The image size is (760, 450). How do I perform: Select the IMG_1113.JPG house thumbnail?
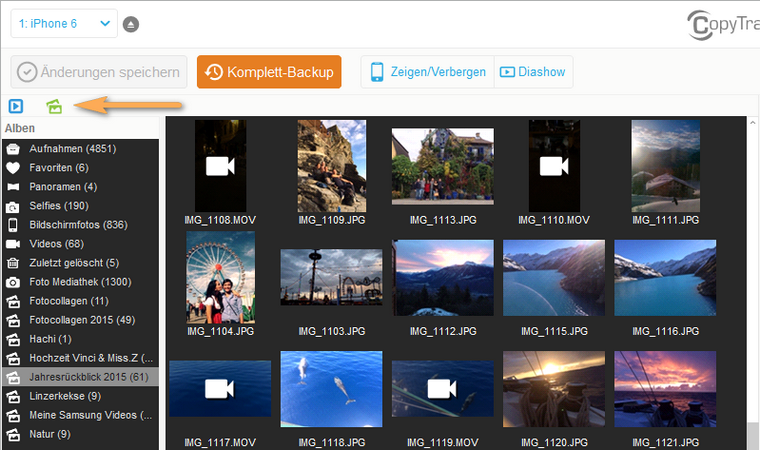click(443, 166)
